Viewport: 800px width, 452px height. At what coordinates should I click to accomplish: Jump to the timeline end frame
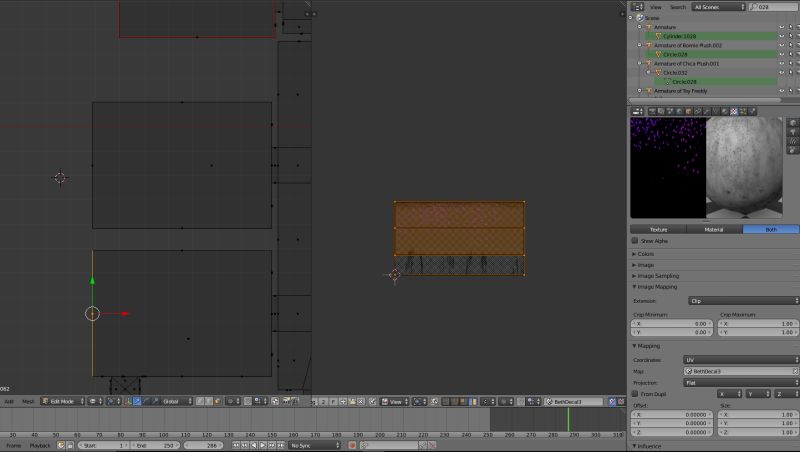281,445
